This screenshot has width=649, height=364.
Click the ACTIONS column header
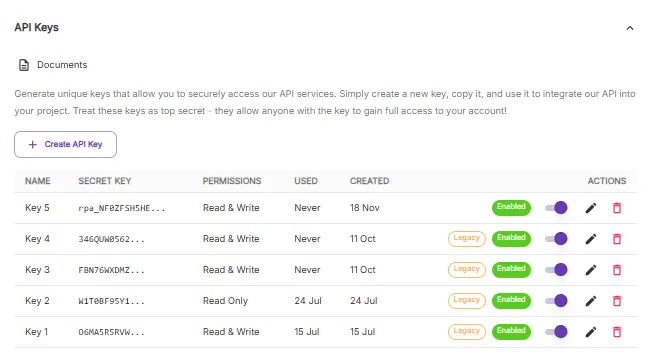point(607,181)
